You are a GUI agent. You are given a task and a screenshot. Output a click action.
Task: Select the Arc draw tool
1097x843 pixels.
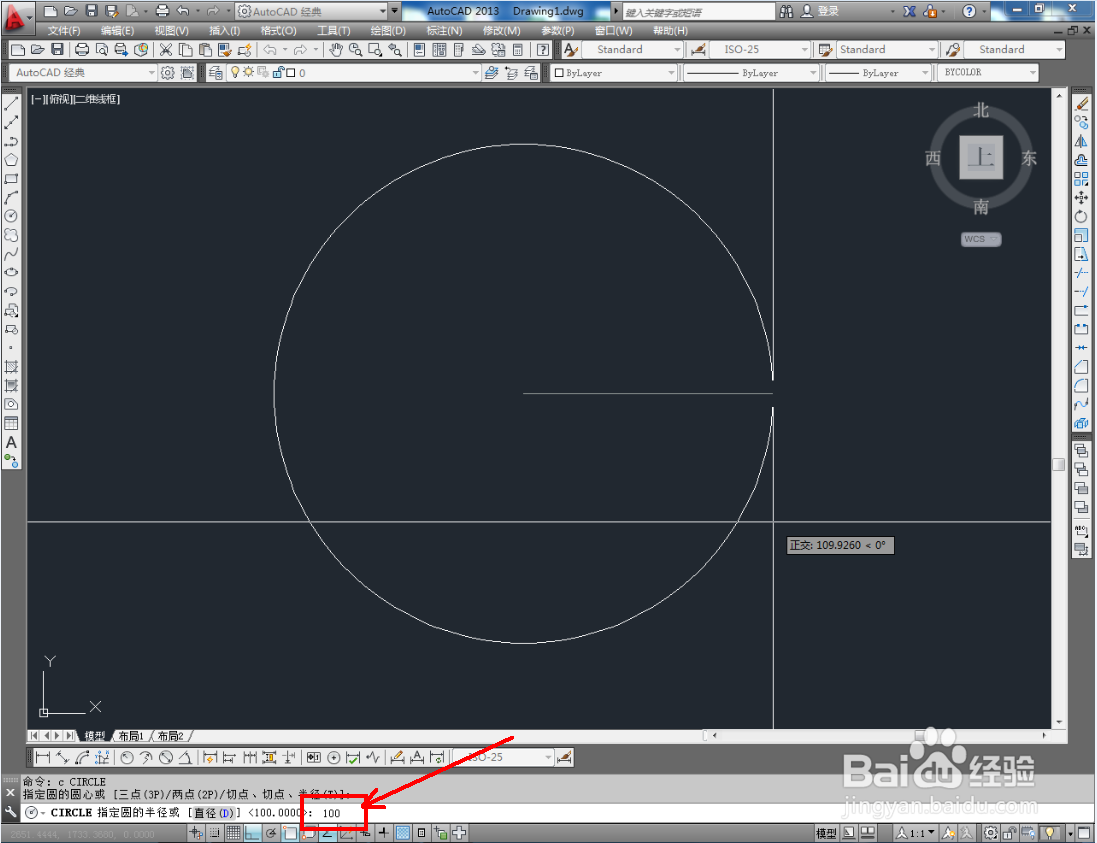pos(11,198)
